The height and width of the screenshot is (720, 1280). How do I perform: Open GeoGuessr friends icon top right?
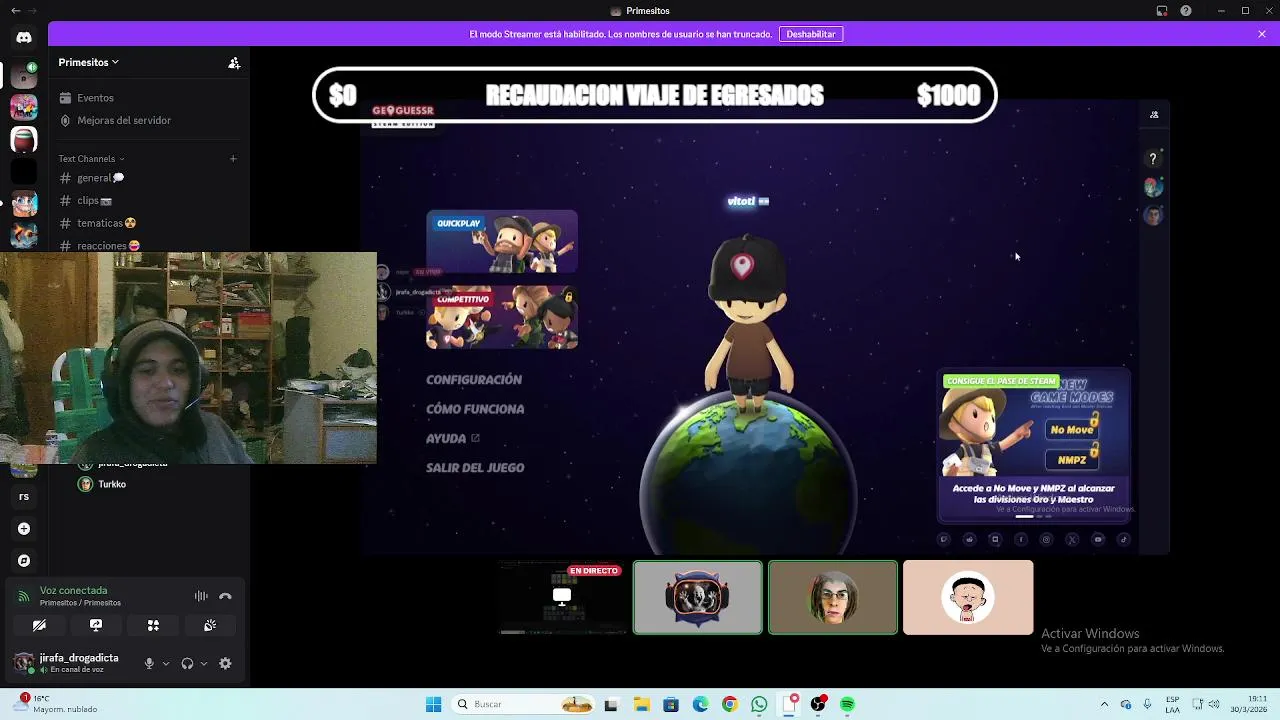click(1154, 115)
